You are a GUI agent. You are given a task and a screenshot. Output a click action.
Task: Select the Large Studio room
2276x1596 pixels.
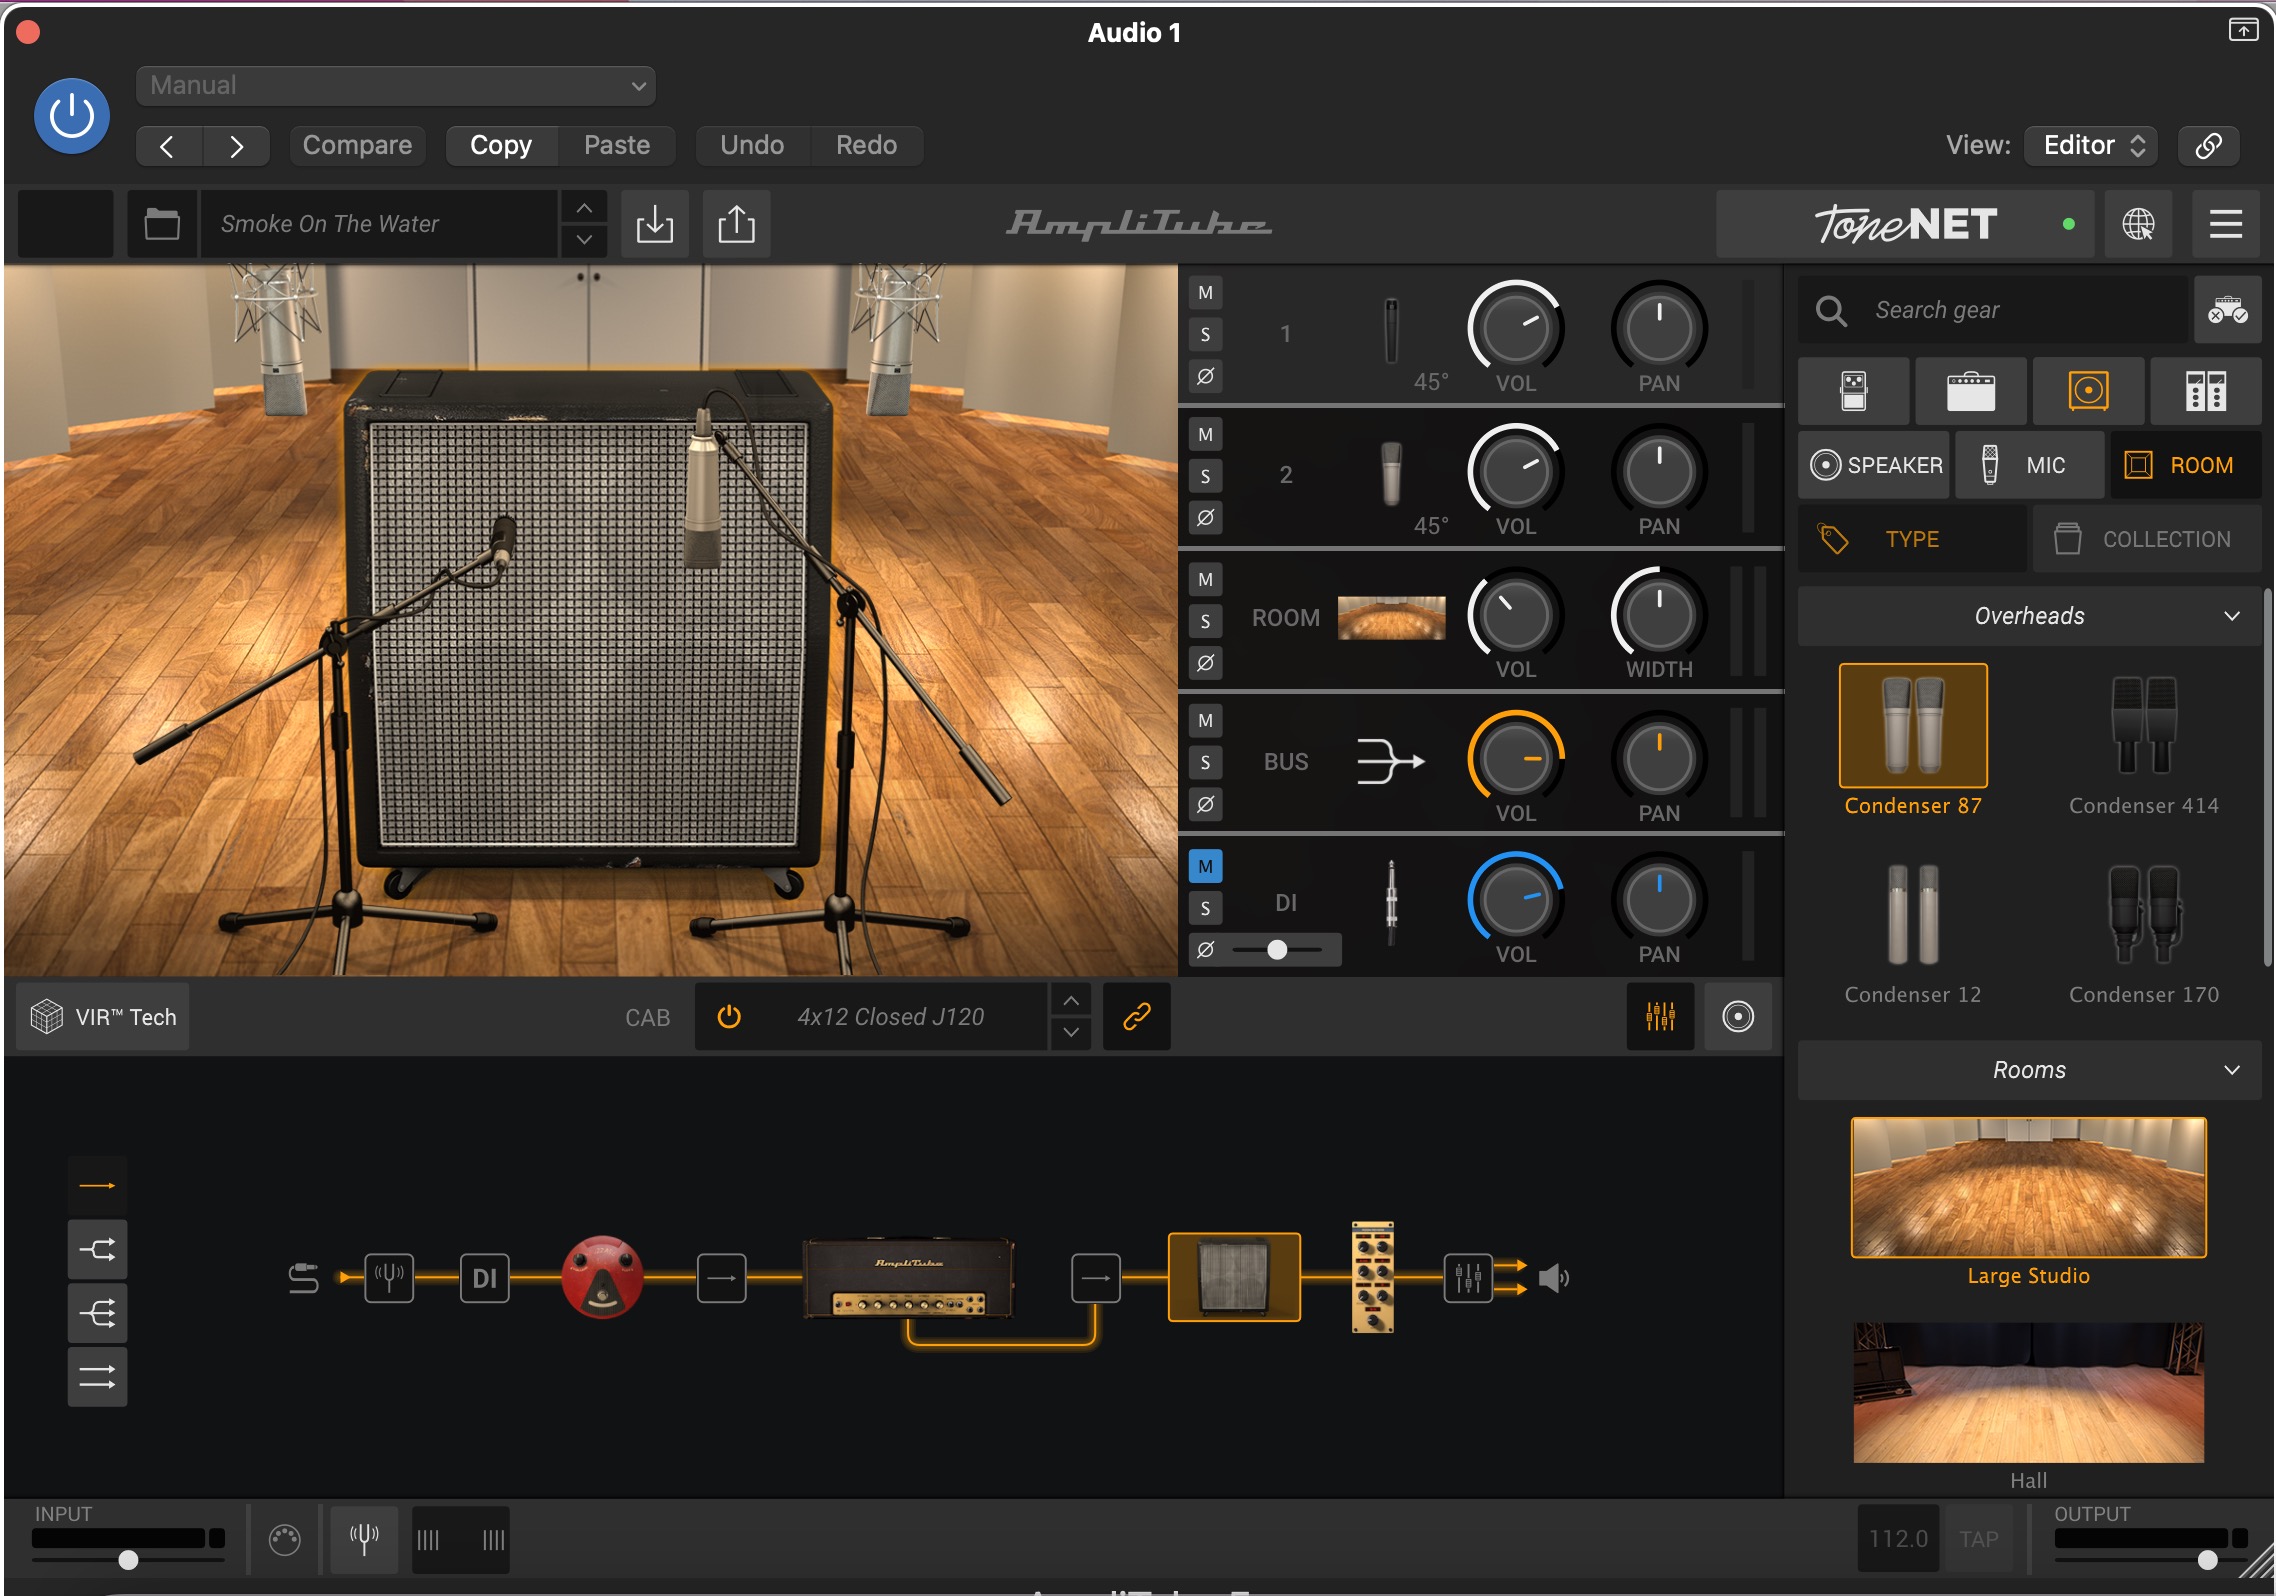pos(2028,1187)
